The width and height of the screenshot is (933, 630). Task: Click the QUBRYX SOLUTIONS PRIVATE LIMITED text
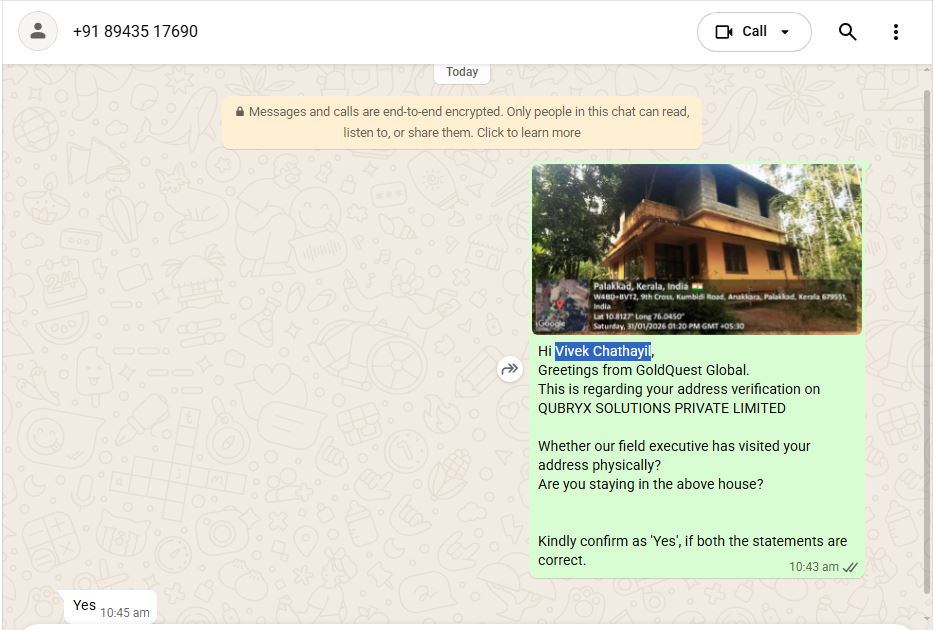[661, 408]
